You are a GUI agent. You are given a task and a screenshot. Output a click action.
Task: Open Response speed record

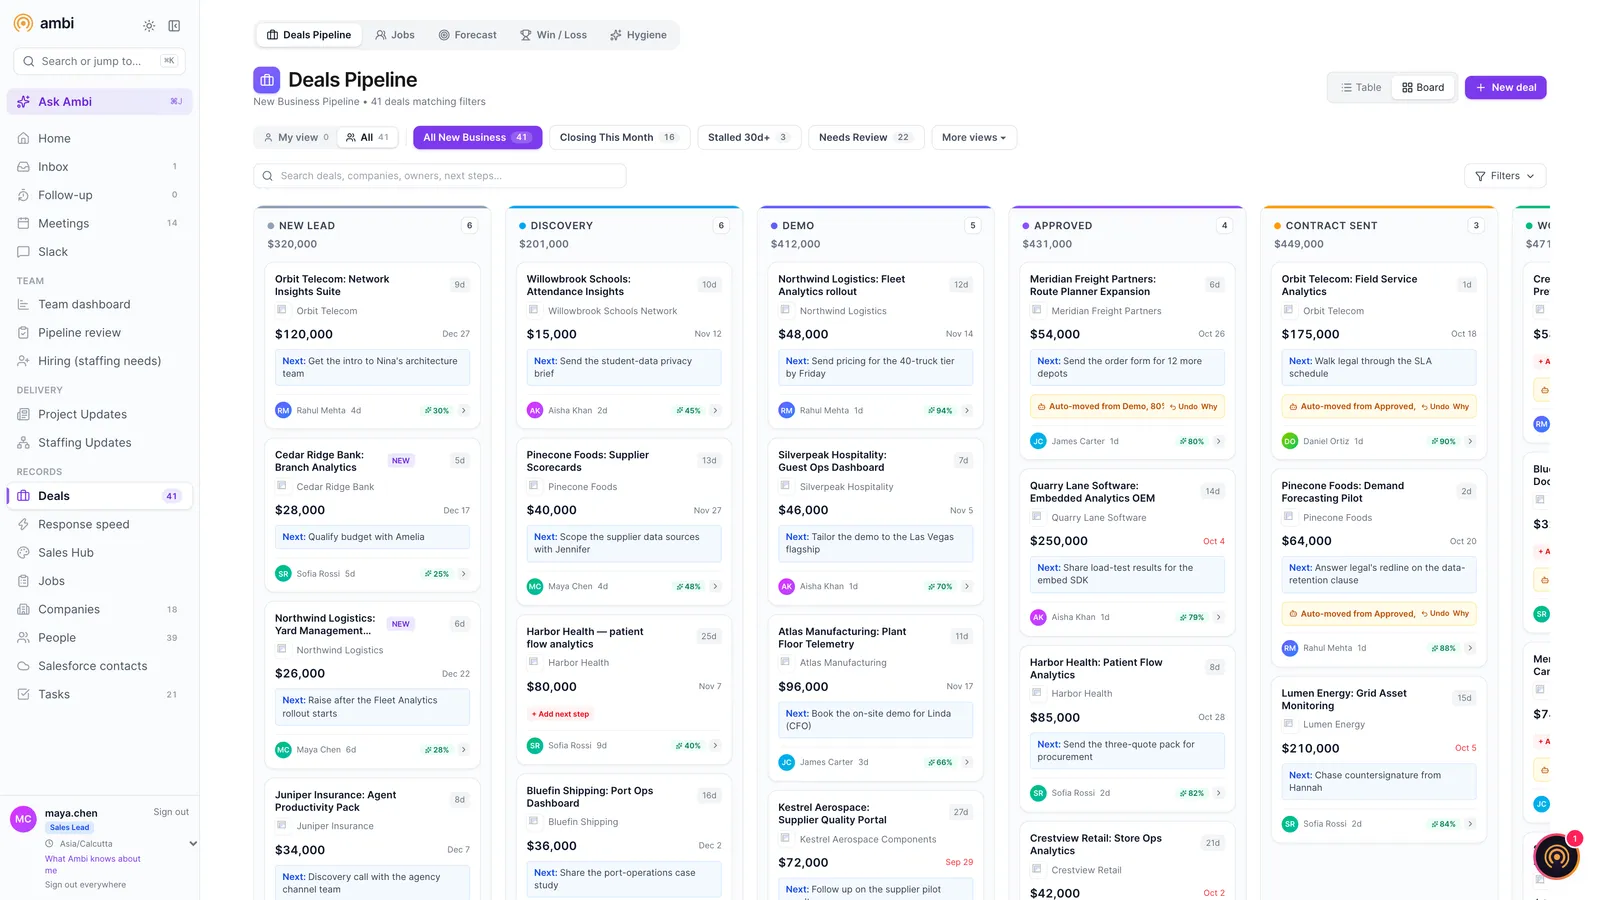pyautogui.click(x=99, y=524)
